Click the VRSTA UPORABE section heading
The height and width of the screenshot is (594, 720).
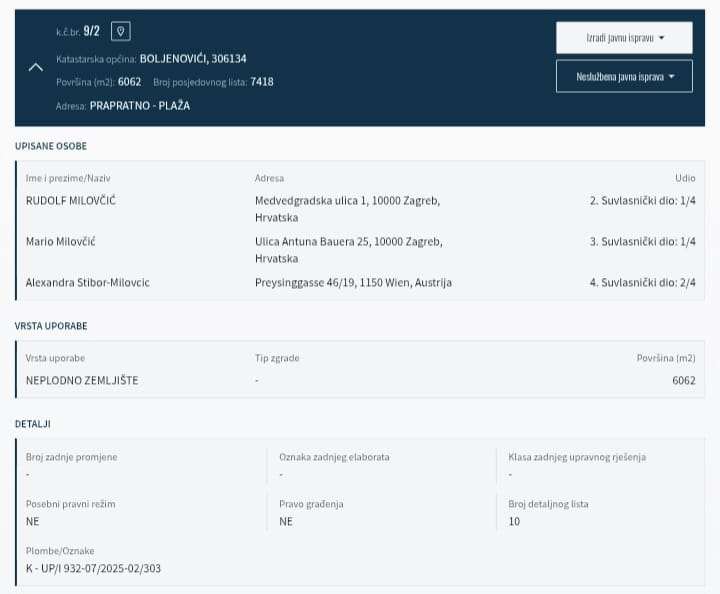click(51, 326)
